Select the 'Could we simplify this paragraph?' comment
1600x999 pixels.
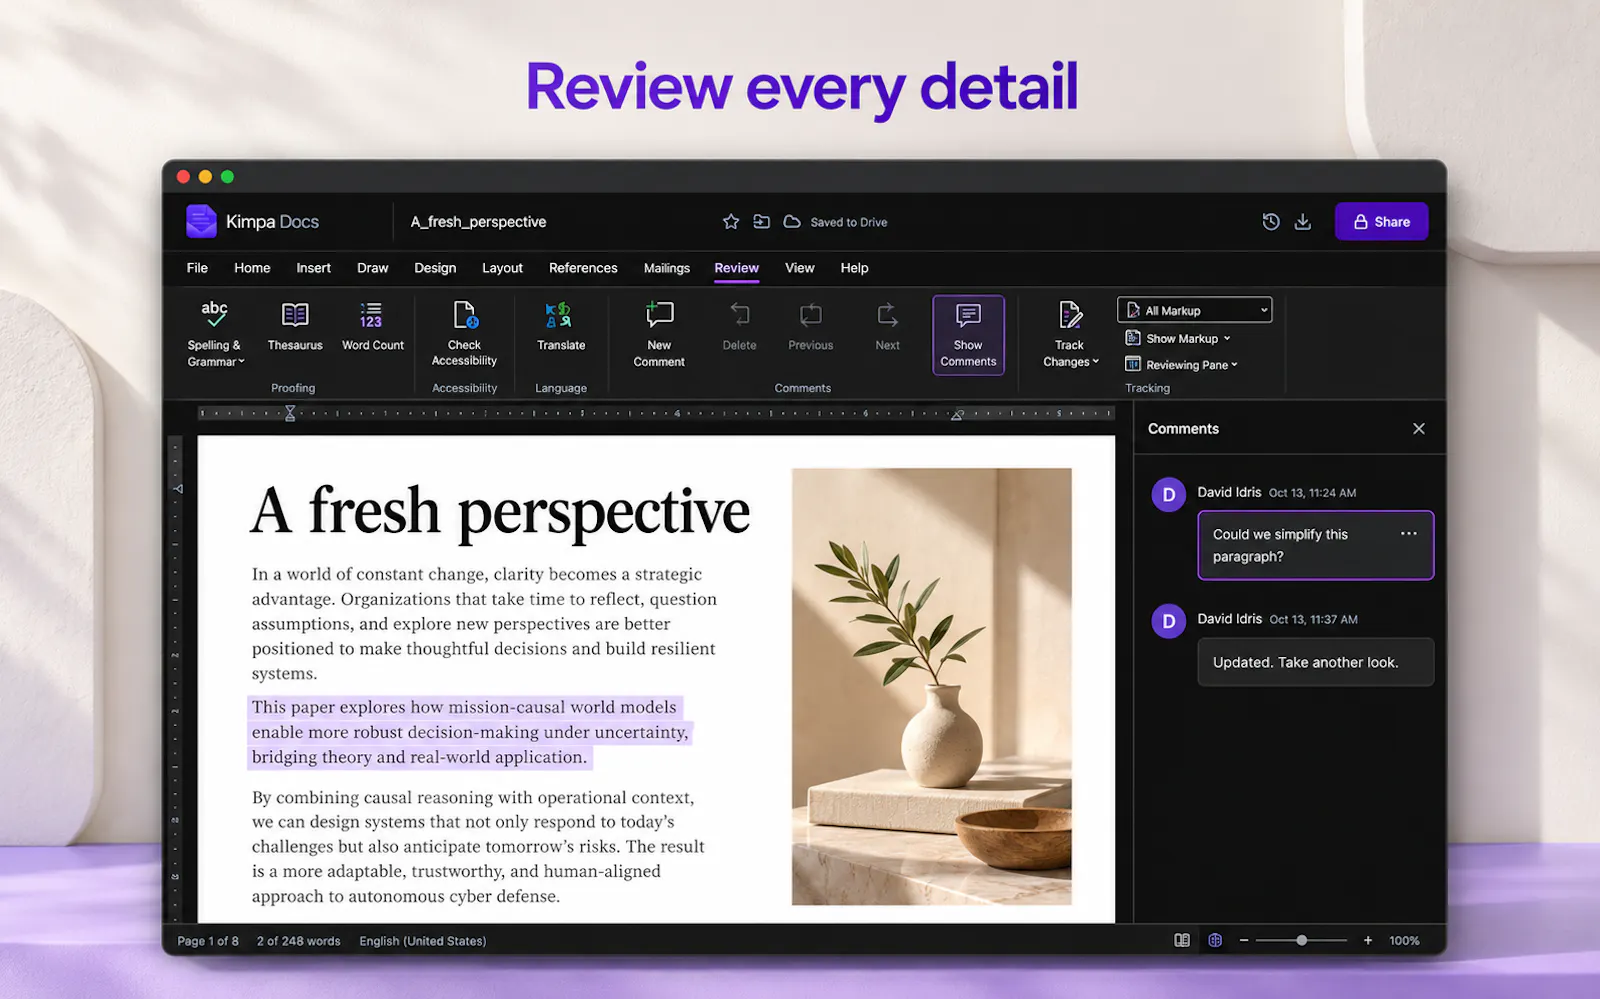coord(1316,545)
